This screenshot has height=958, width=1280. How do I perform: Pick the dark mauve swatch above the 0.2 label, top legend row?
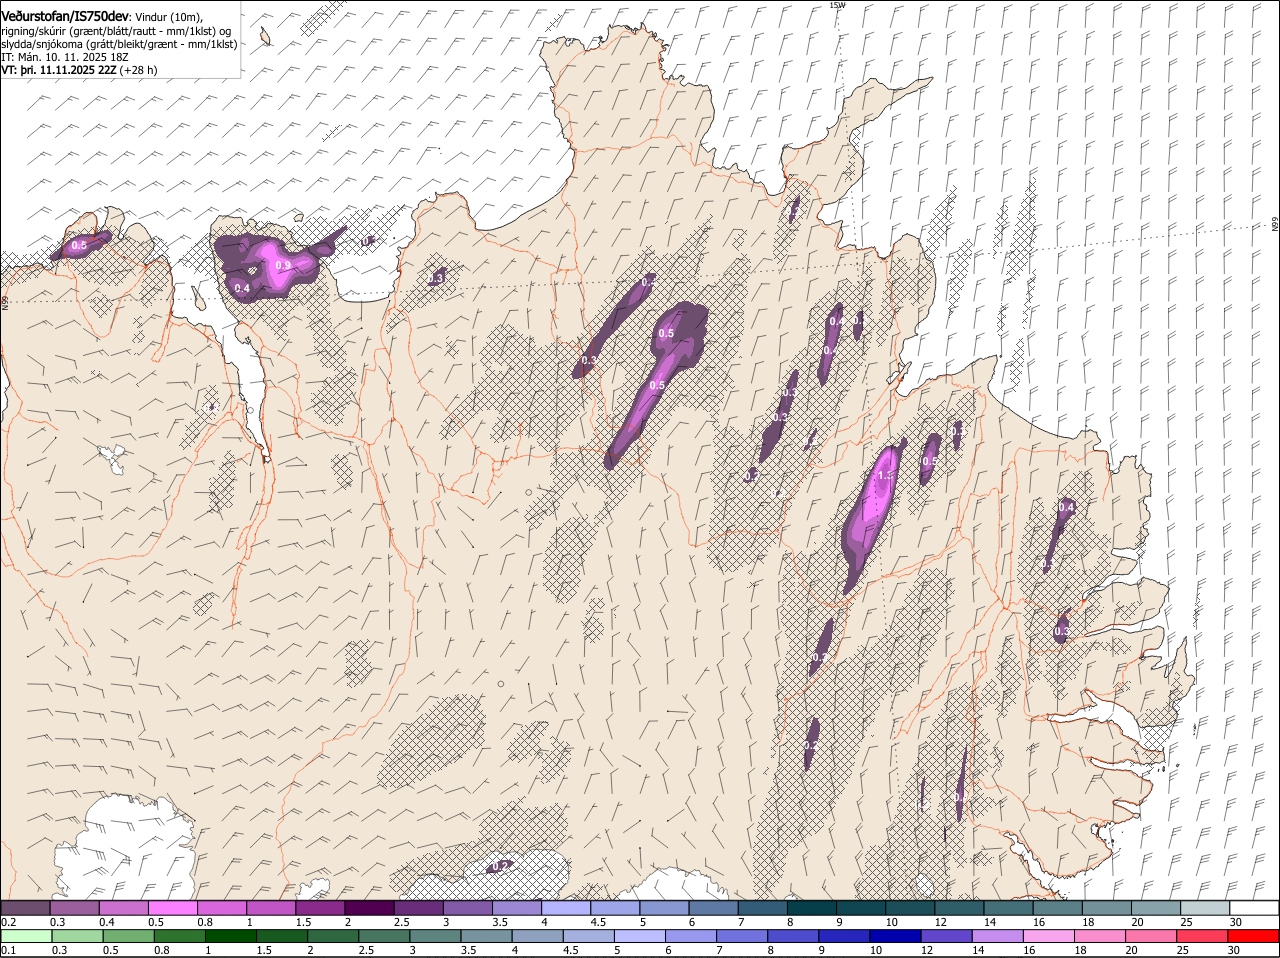point(25,908)
